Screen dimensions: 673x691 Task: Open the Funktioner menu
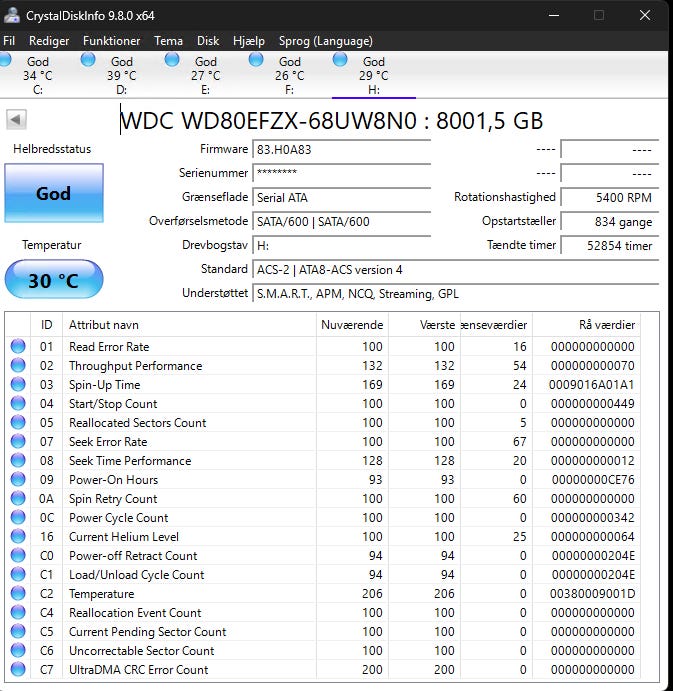pos(111,41)
